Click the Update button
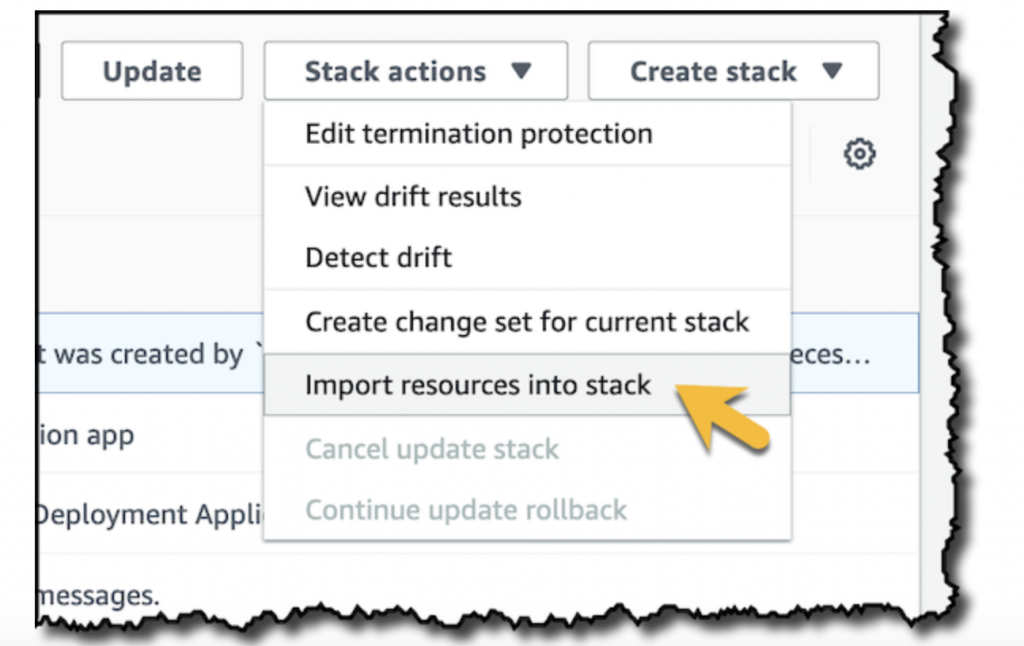1024x646 pixels. [x=152, y=71]
